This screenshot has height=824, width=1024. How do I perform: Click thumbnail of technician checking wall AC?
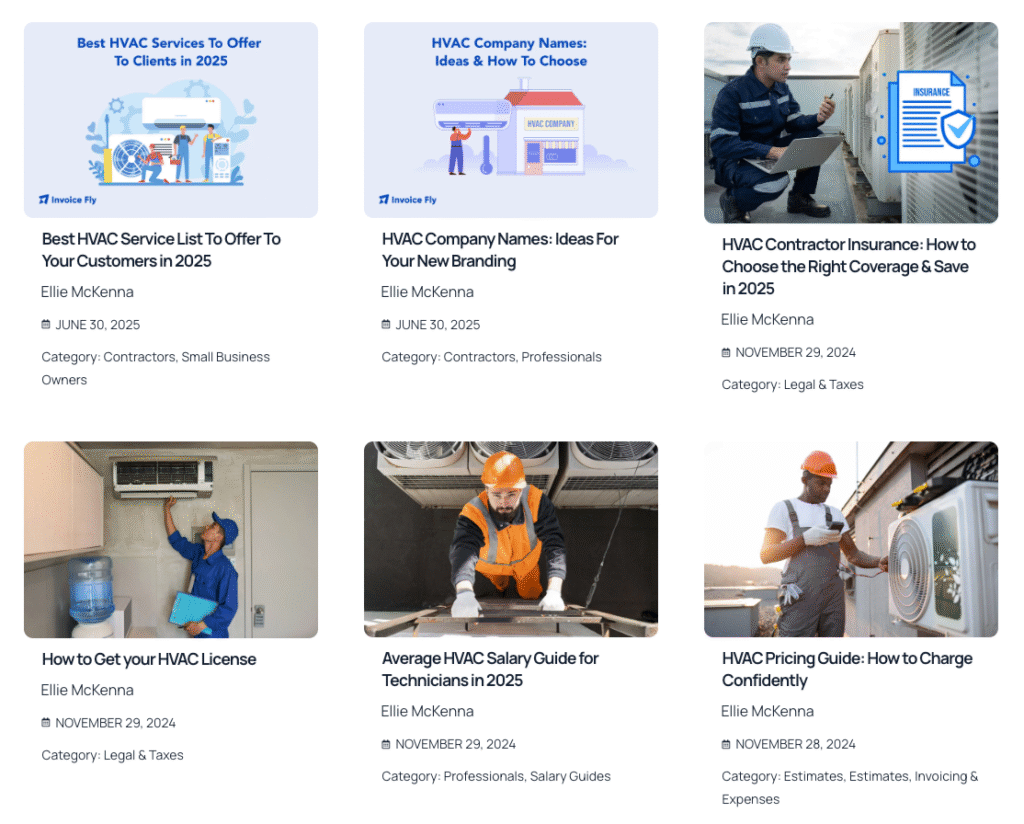pos(171,540)
